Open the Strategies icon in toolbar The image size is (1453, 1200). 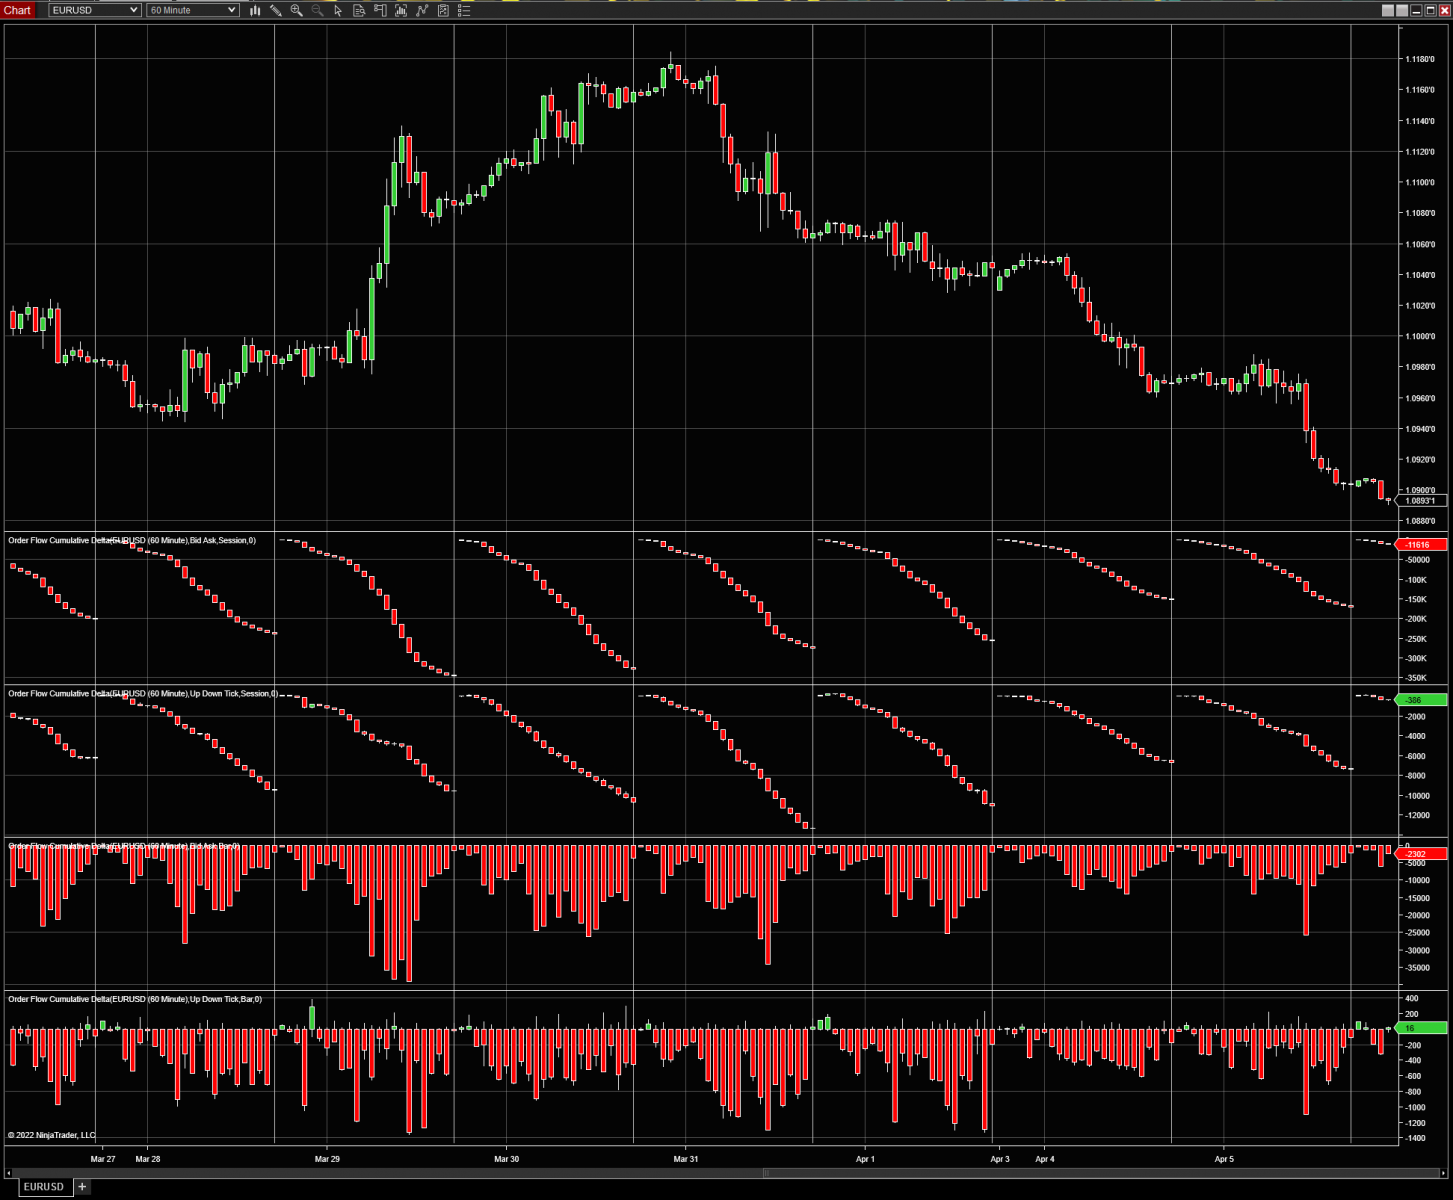(x=422, y=10)
